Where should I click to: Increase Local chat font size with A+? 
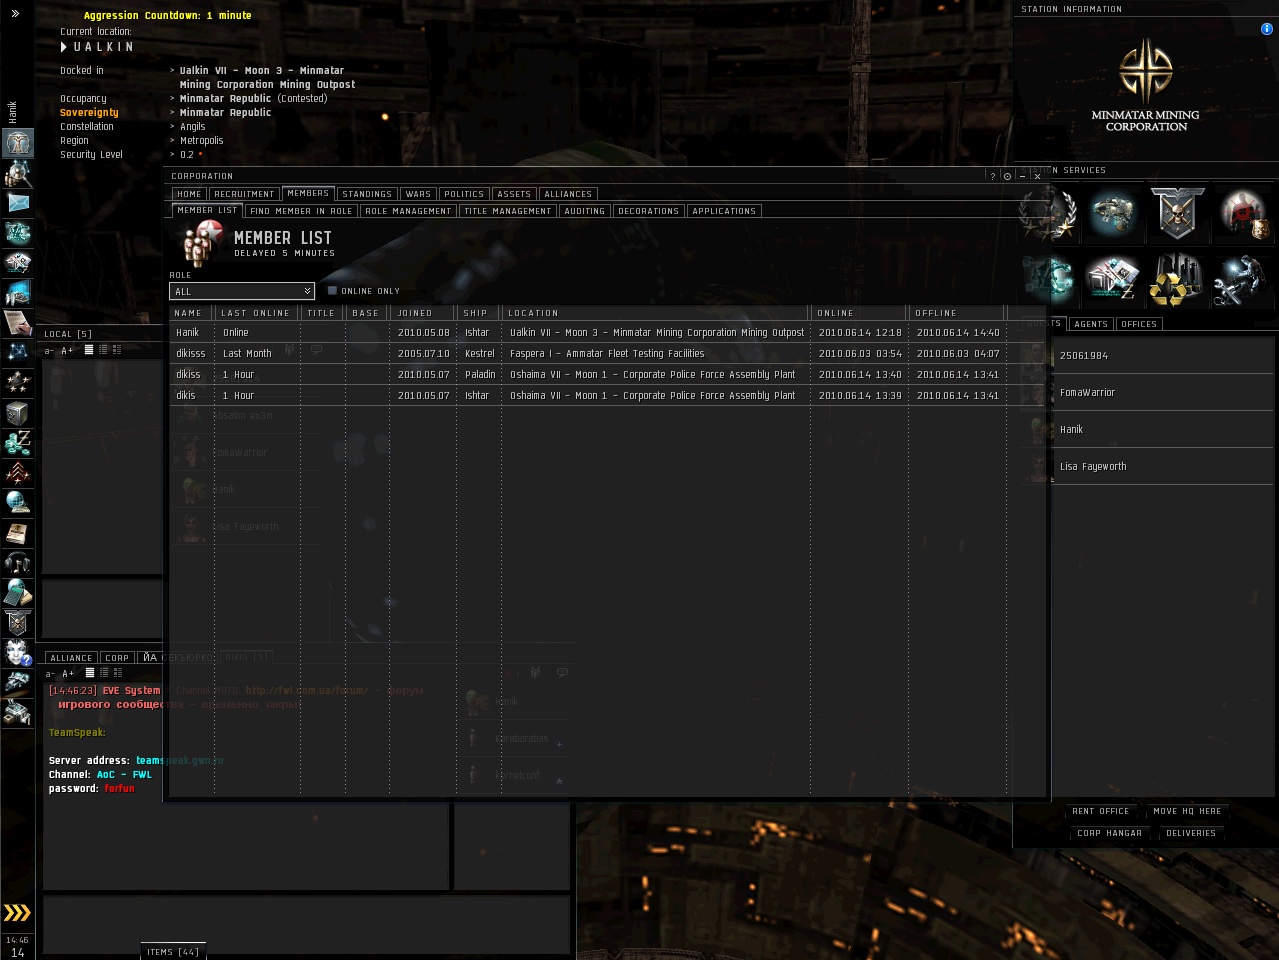pos(67,351)
